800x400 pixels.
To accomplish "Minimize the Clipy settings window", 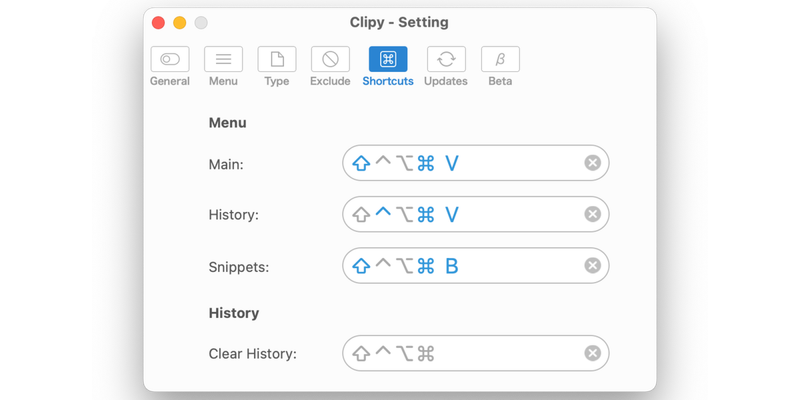I will coord(180,22).
